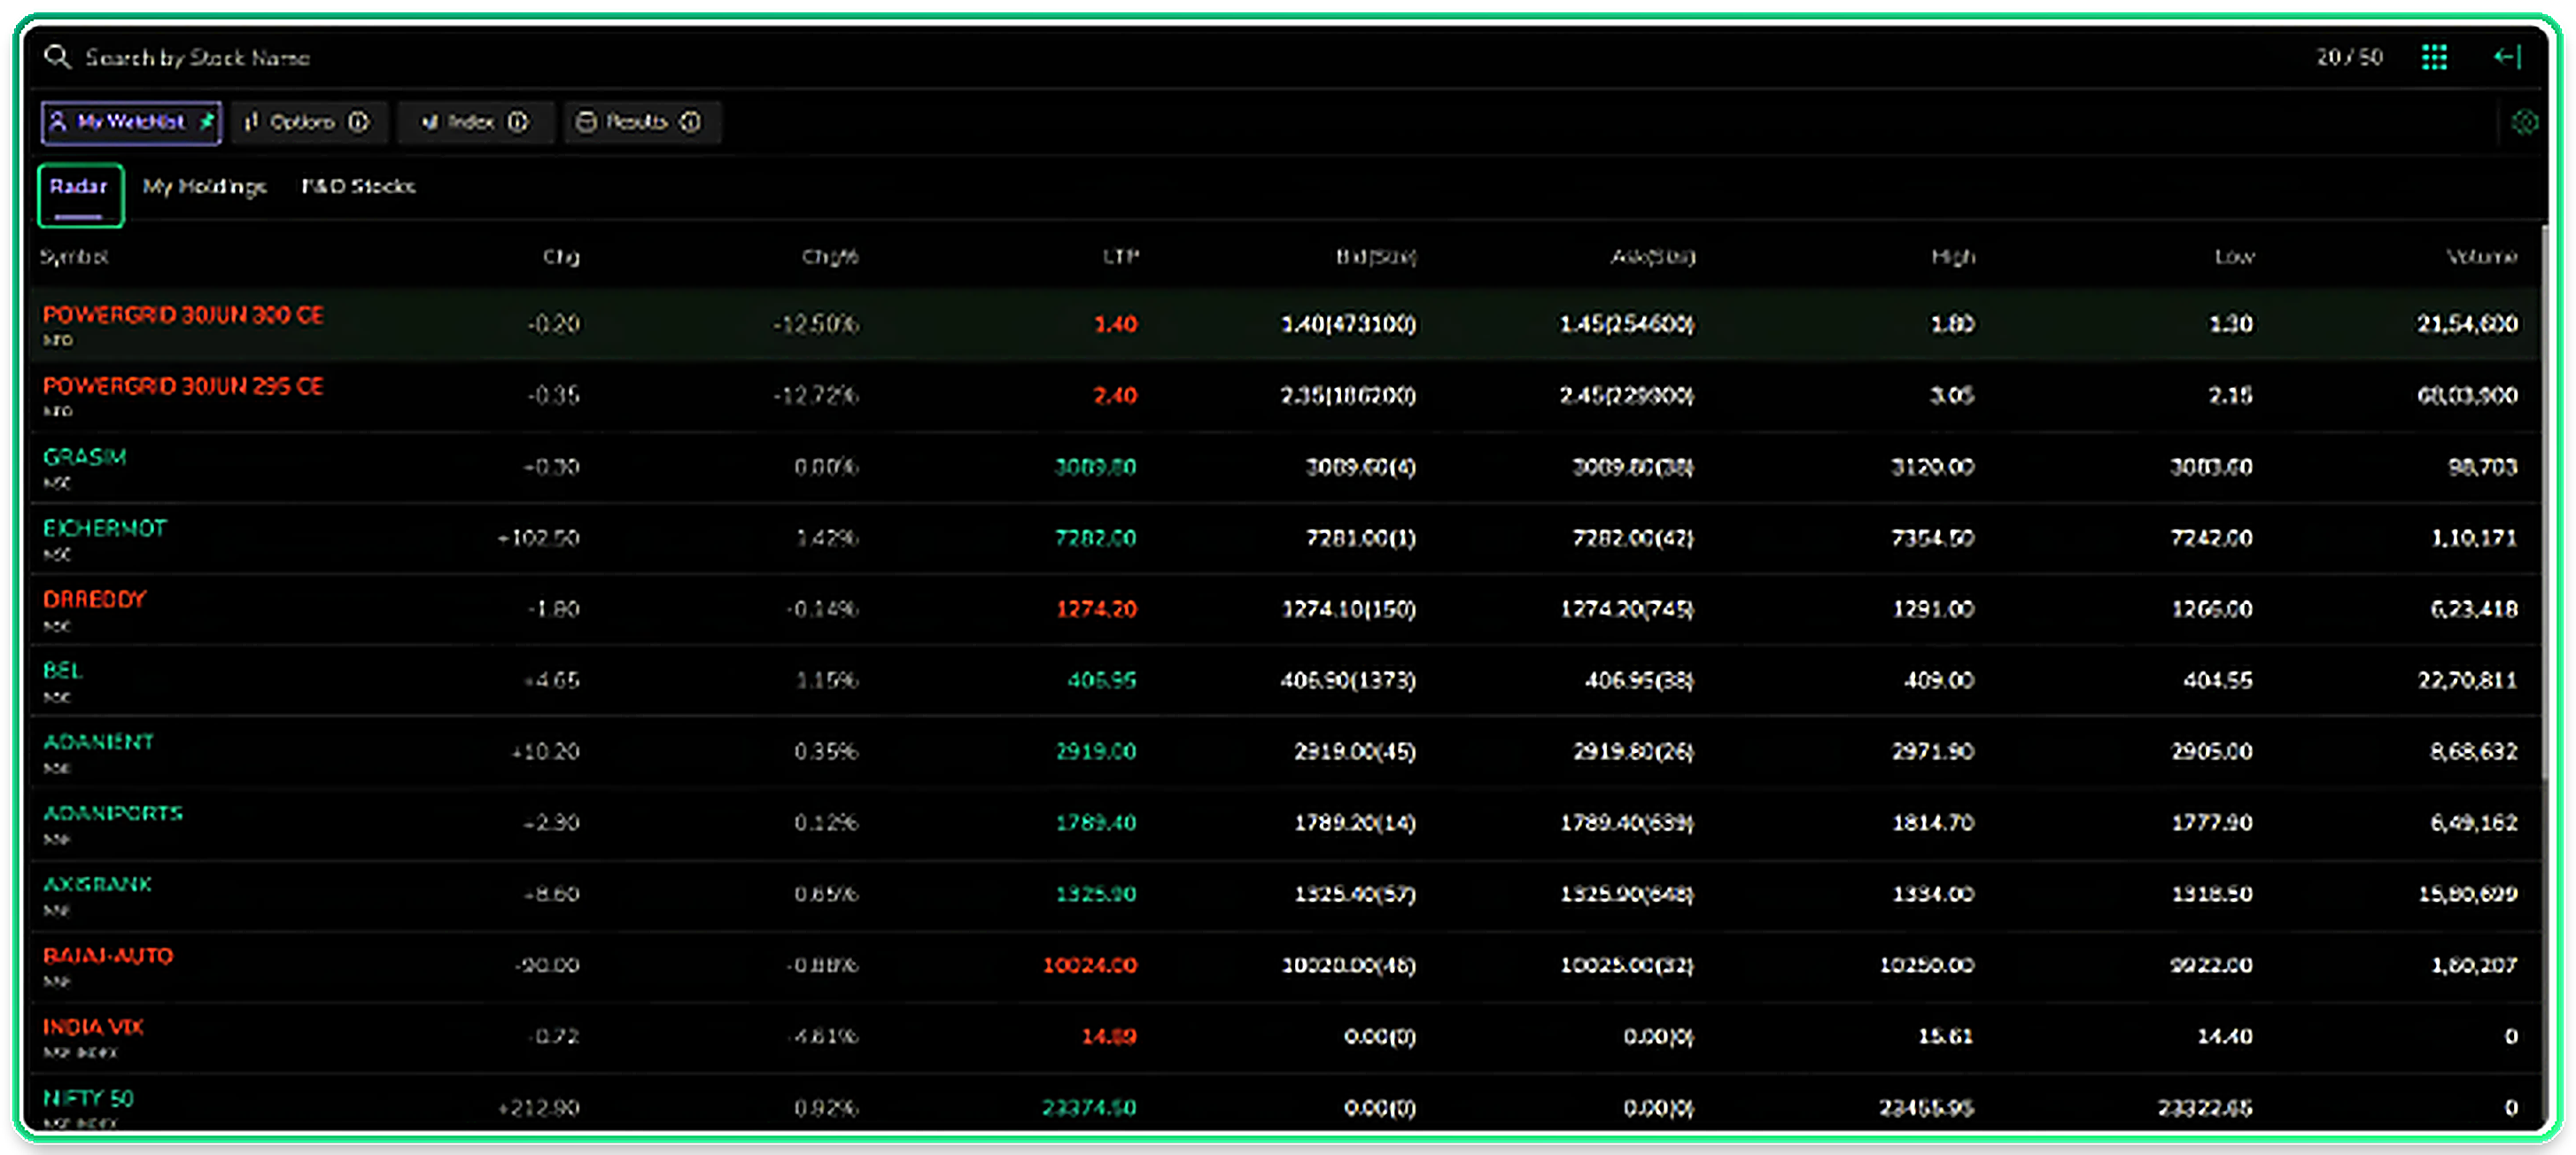Click the info icon beside Results
Screen dimensions: 2576x1155
point(690,122)
